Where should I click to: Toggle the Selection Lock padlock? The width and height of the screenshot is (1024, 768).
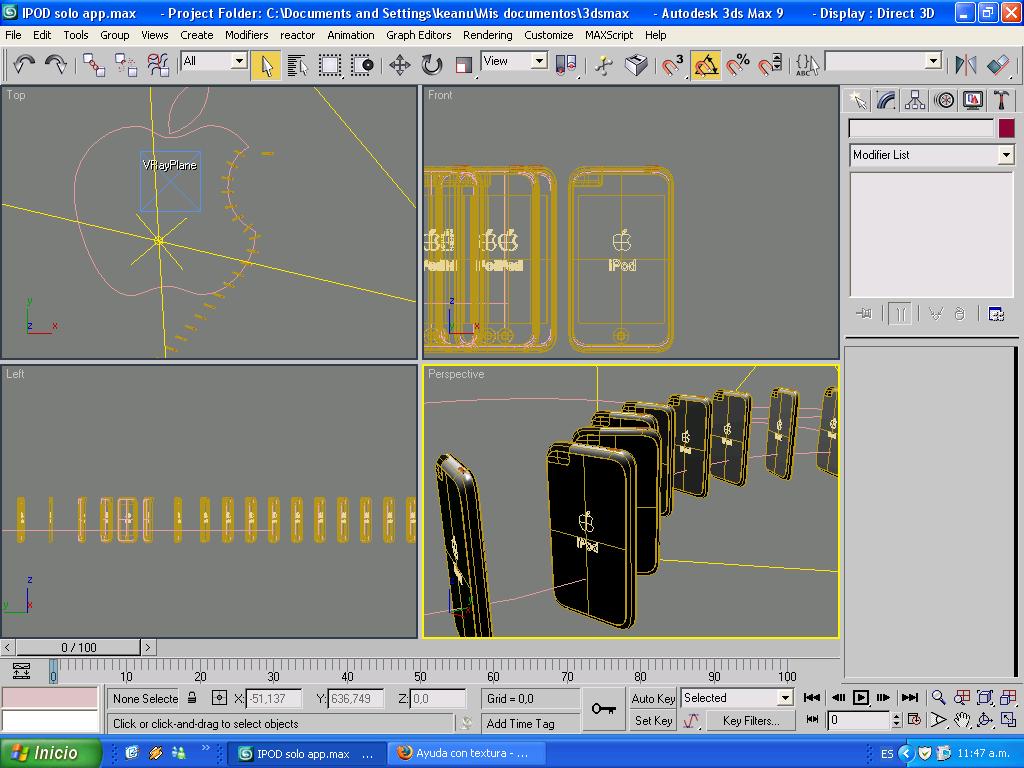(192, 697)
